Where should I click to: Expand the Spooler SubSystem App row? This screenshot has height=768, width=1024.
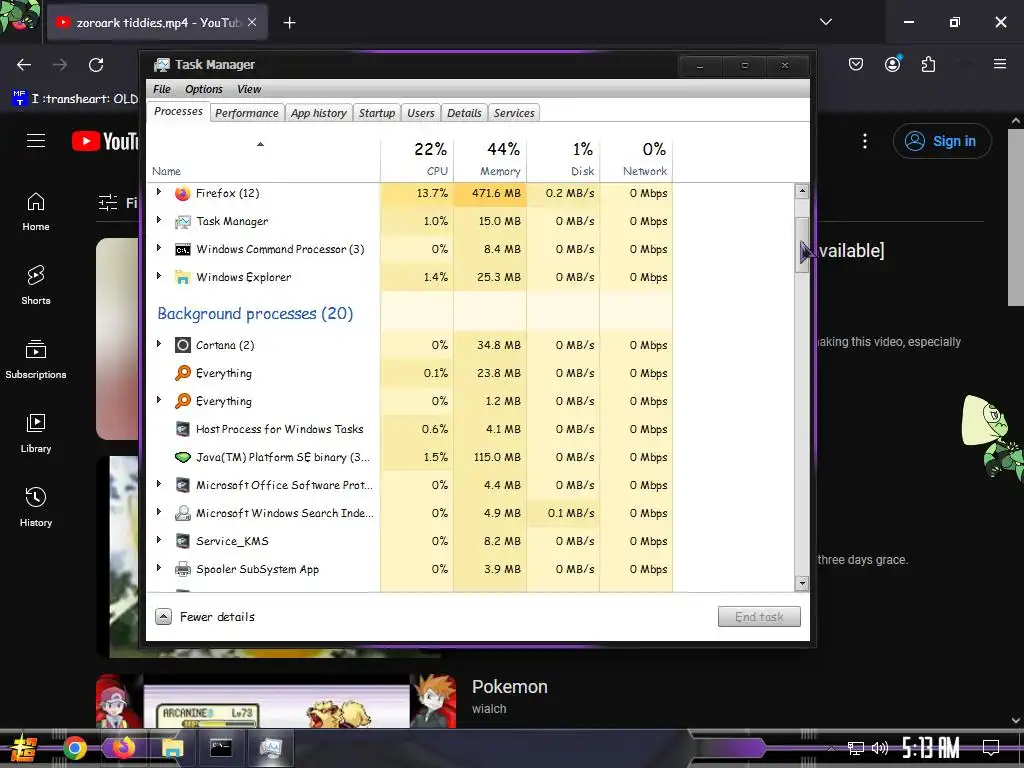[x=159, y=568]
